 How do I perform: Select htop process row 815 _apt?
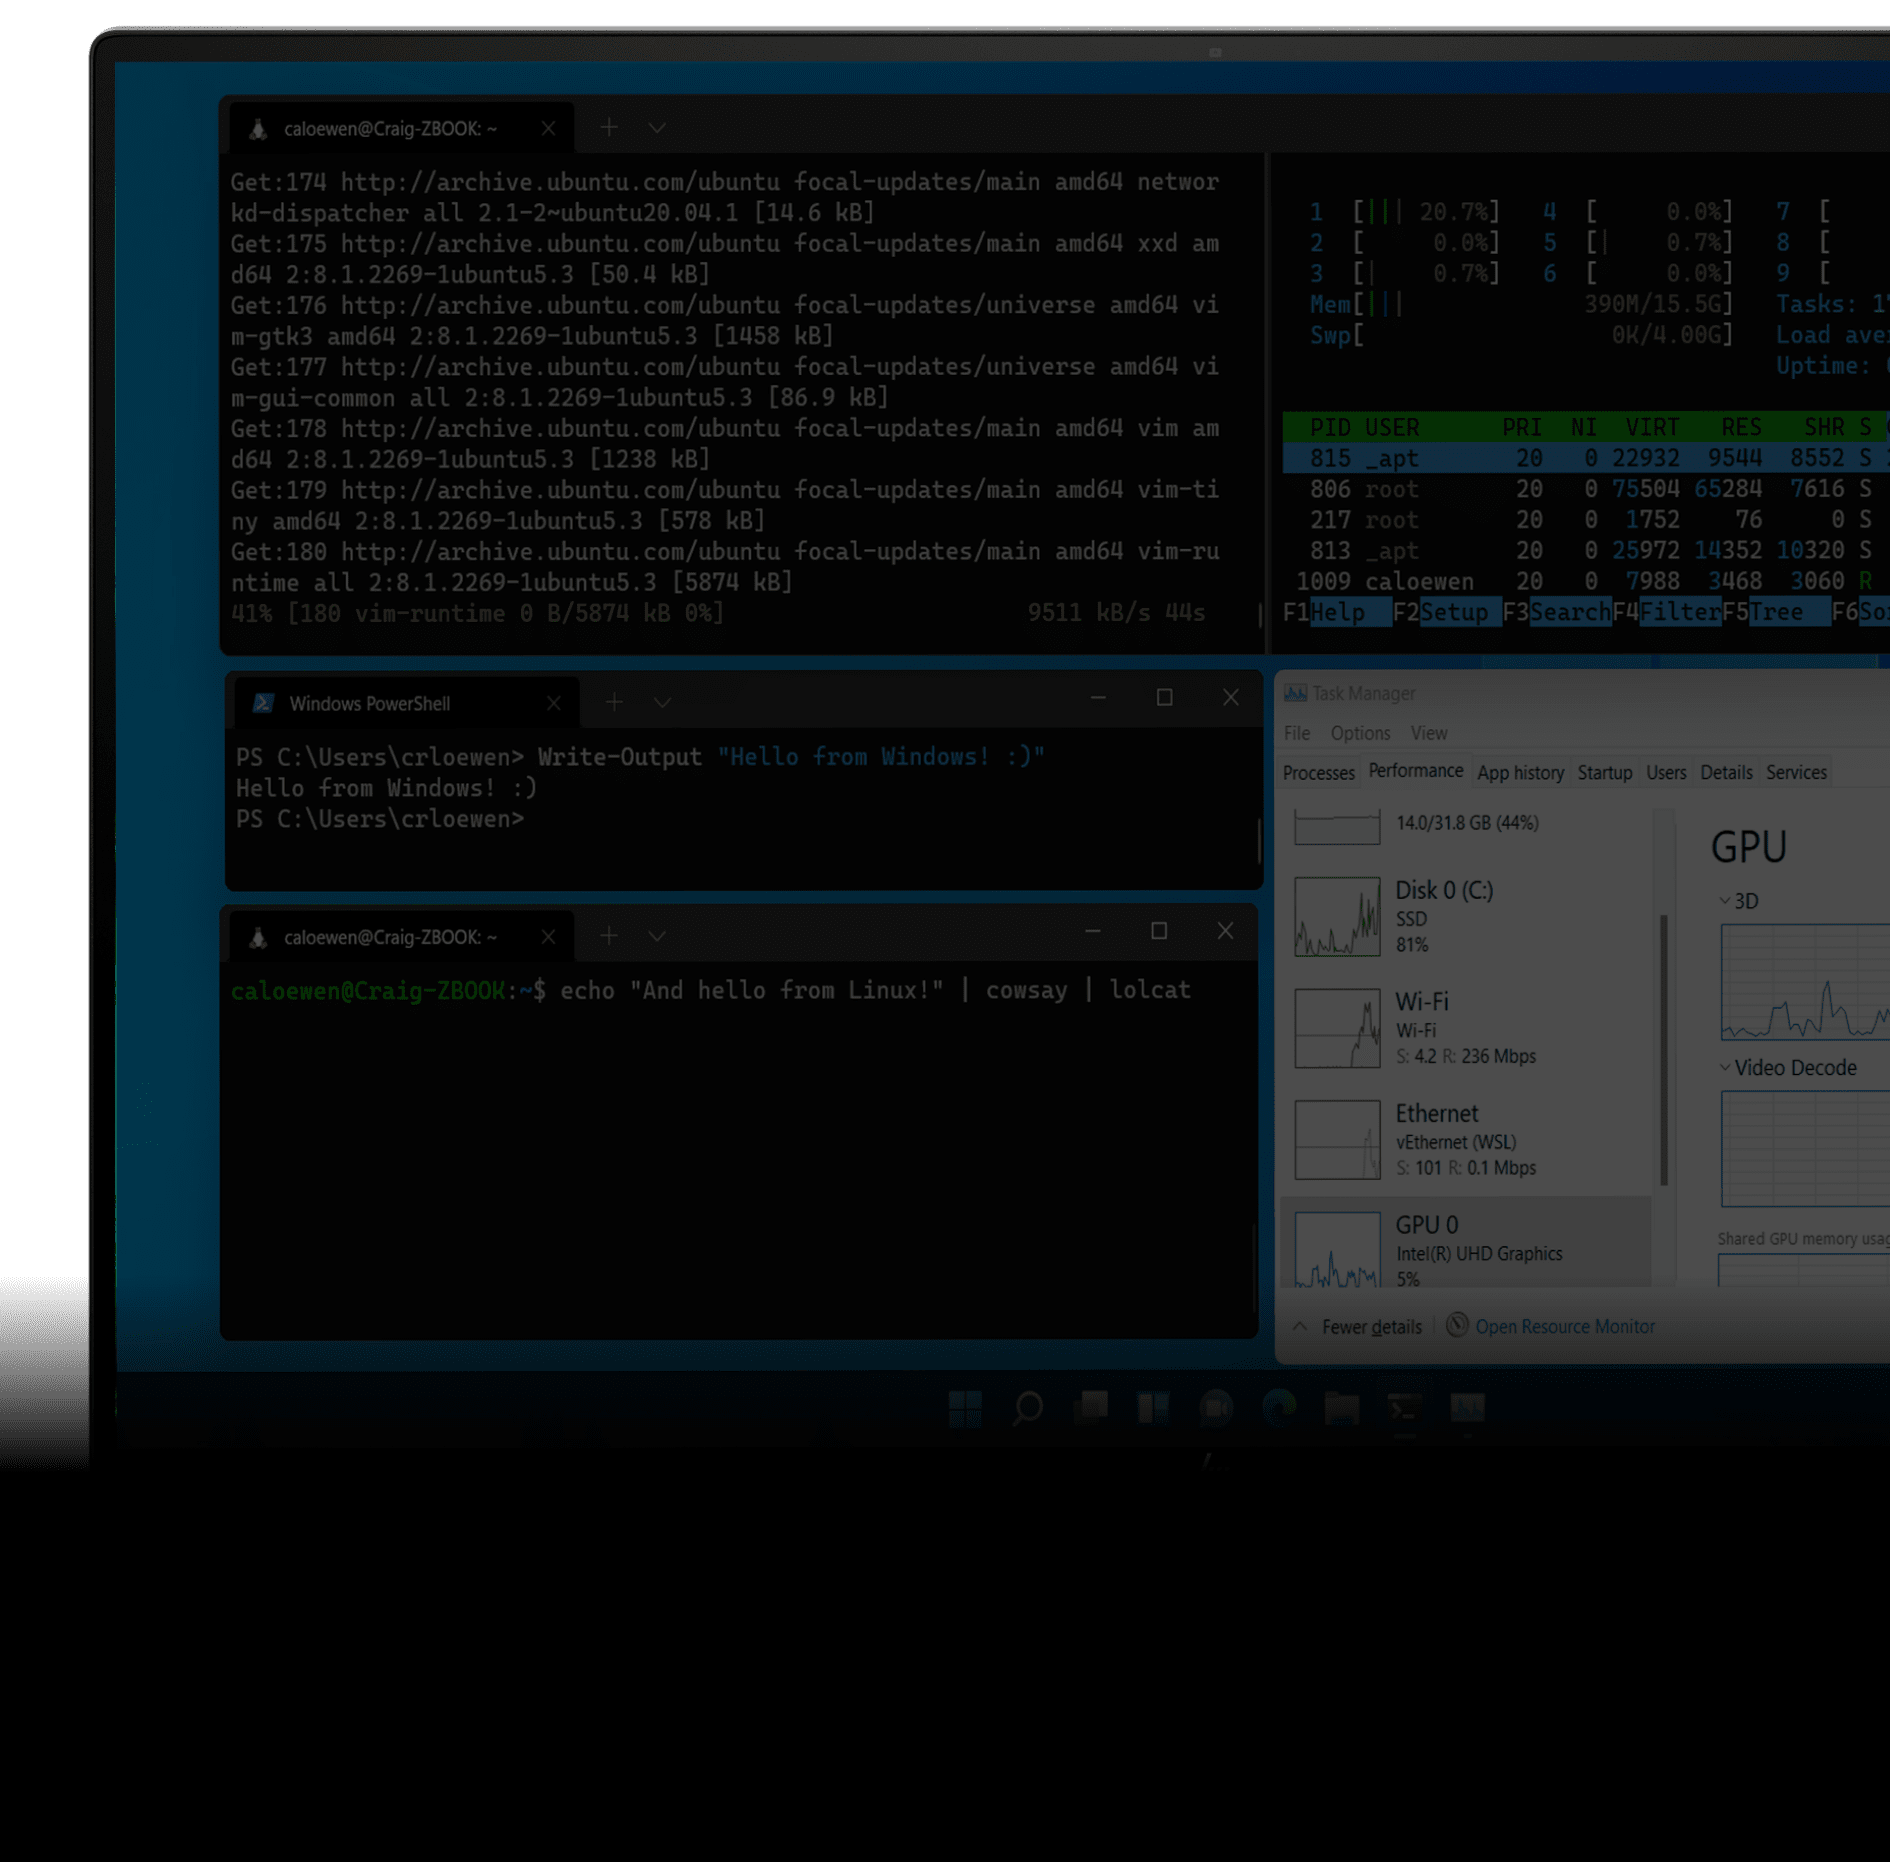tap(1585, 458)
